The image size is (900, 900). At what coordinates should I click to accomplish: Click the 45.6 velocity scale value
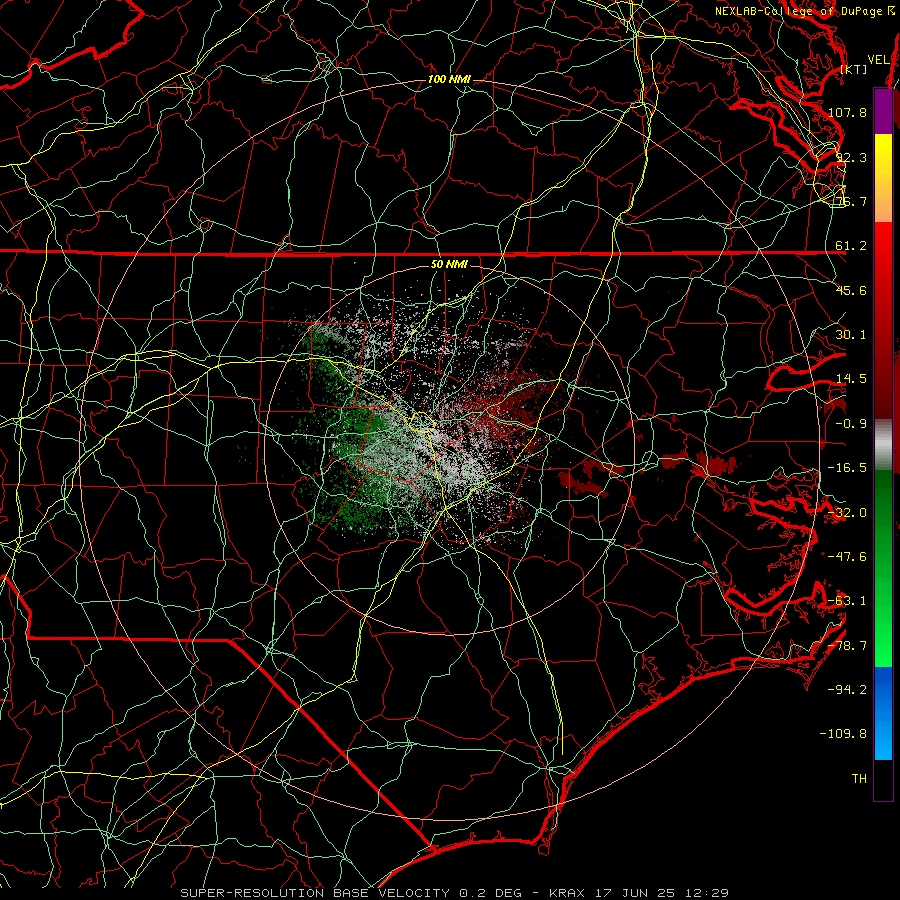(851, 290)
